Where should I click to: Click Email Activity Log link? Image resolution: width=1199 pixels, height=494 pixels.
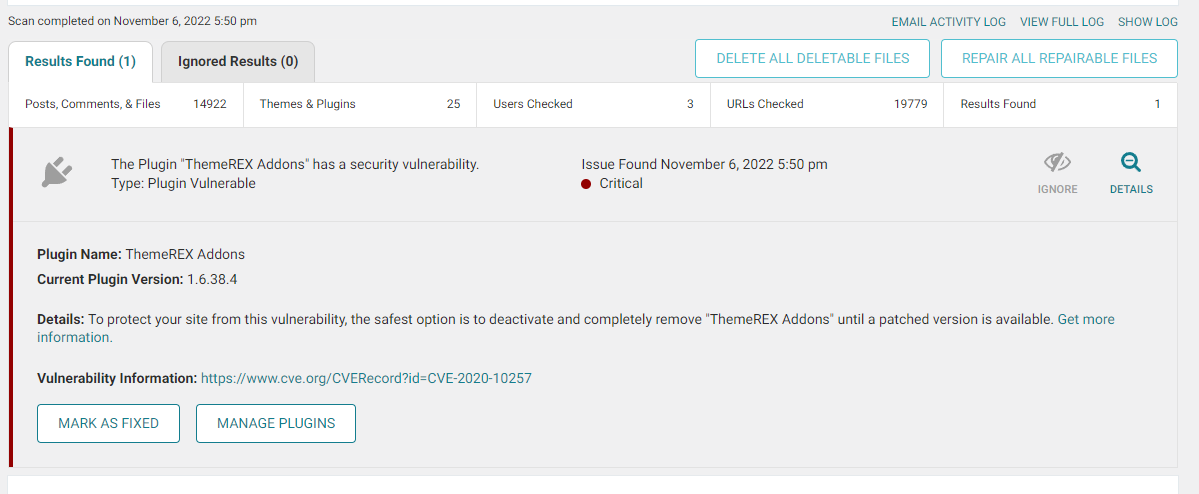point(948,22)
